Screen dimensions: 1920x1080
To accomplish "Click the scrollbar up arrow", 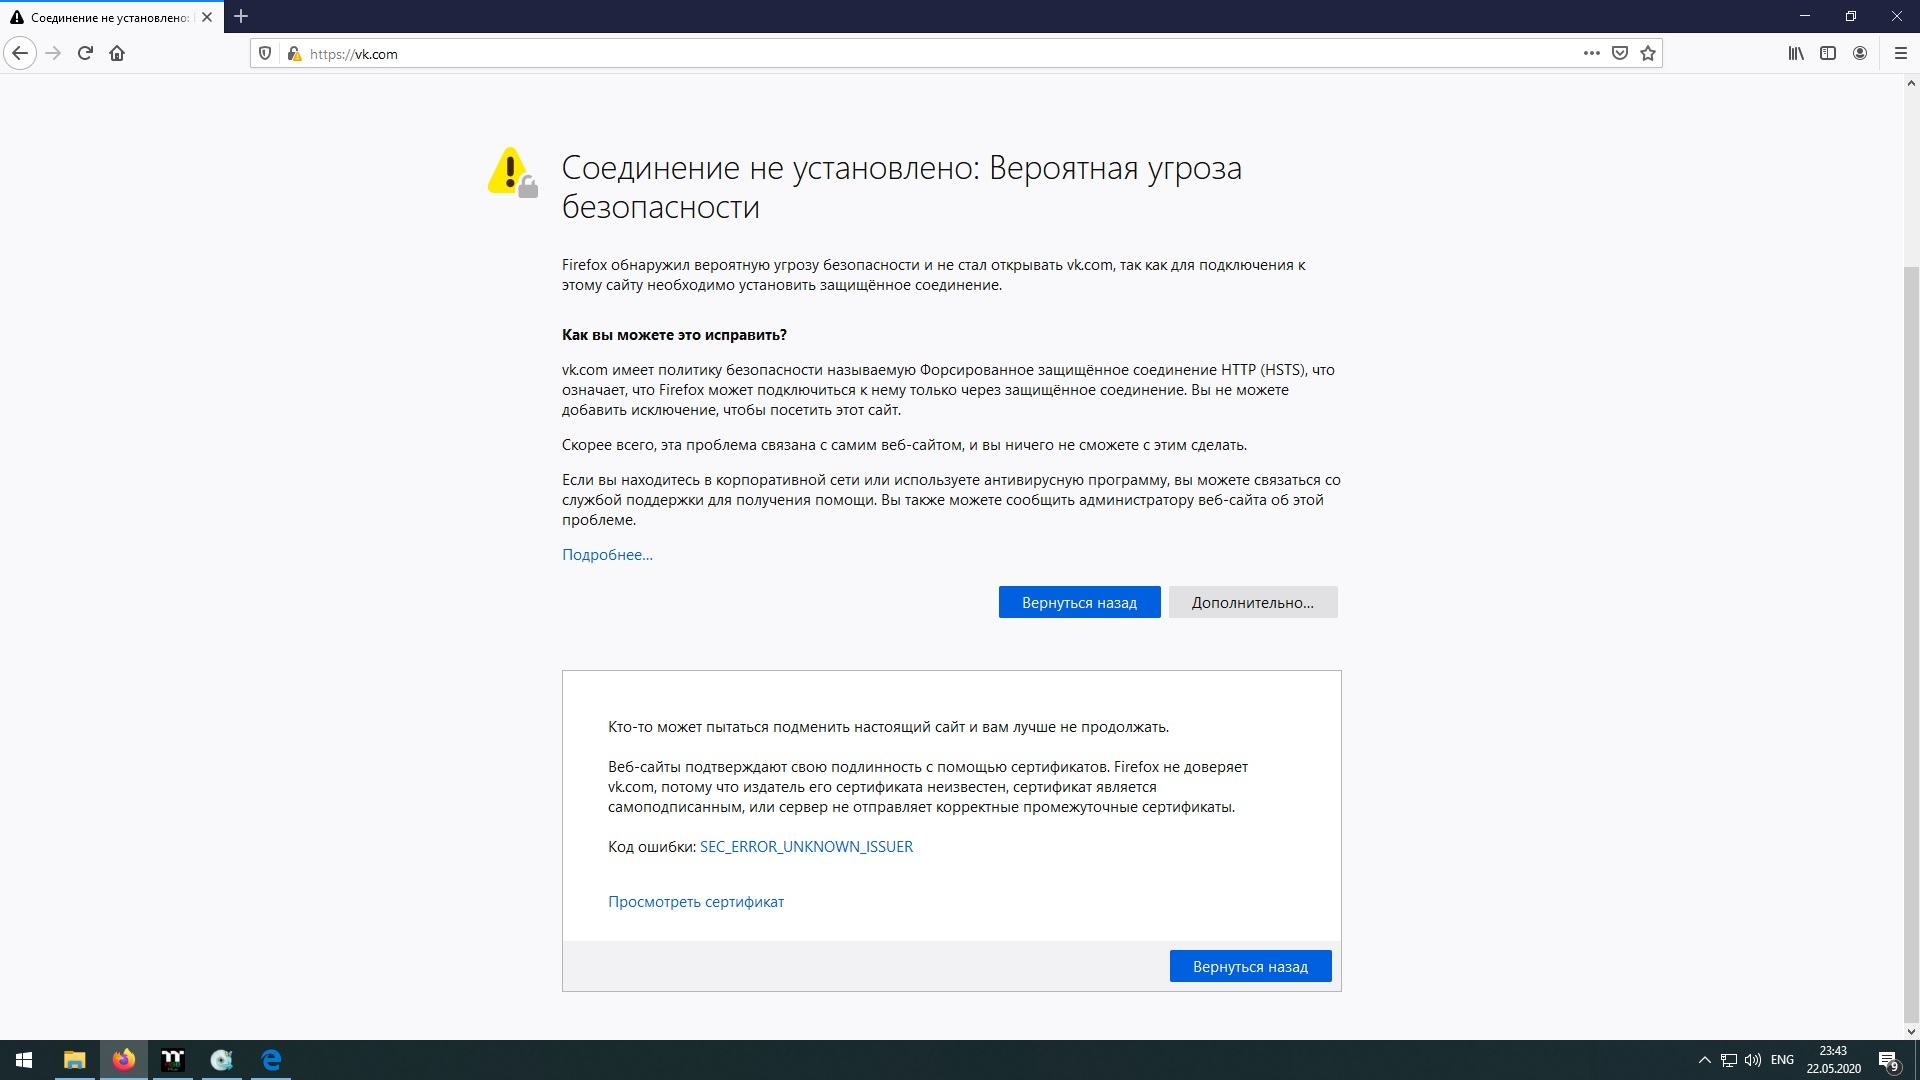I will coord(1911,84).
